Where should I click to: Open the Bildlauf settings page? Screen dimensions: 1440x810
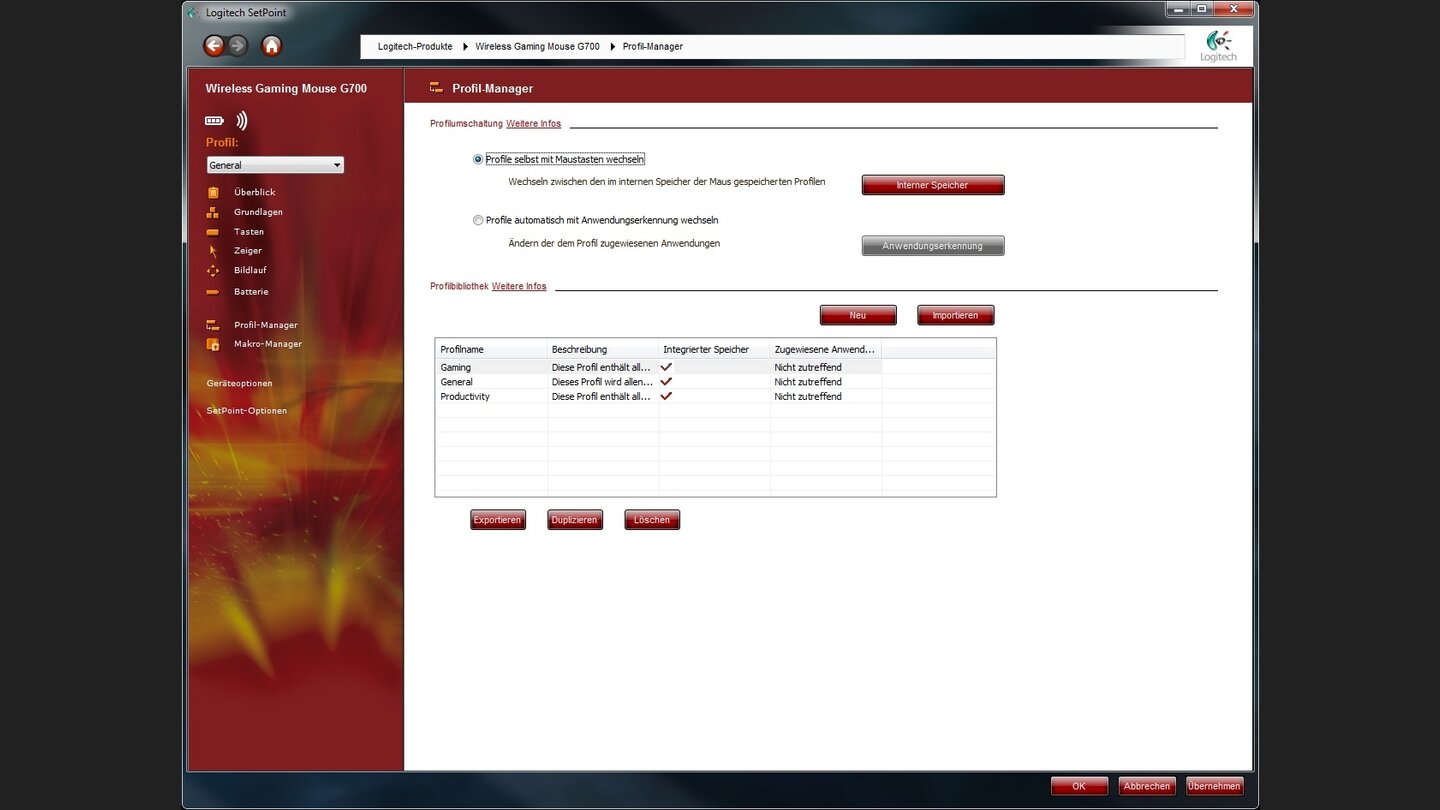pos(250,271)
